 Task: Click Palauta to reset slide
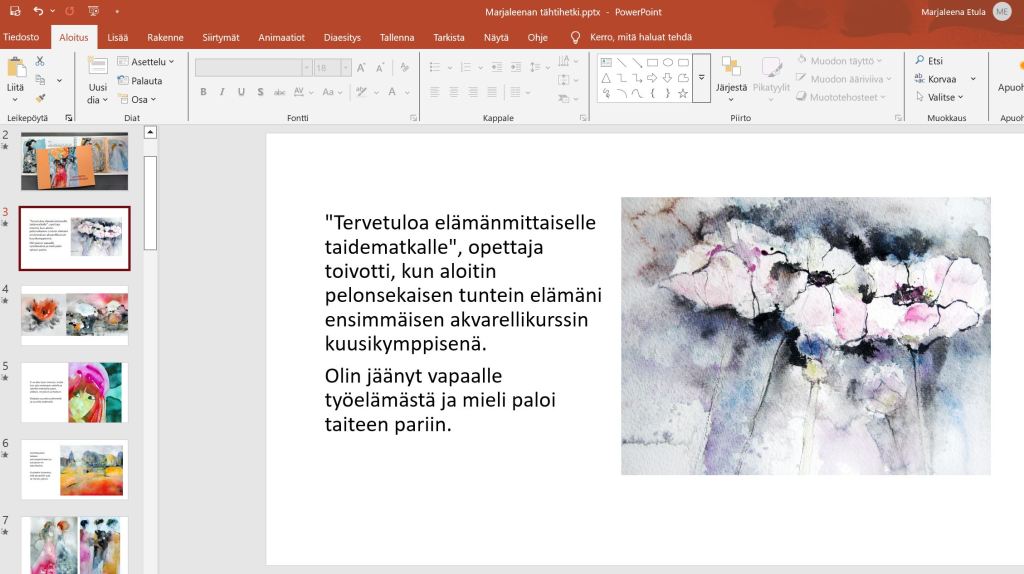click(x=140, y=80)
